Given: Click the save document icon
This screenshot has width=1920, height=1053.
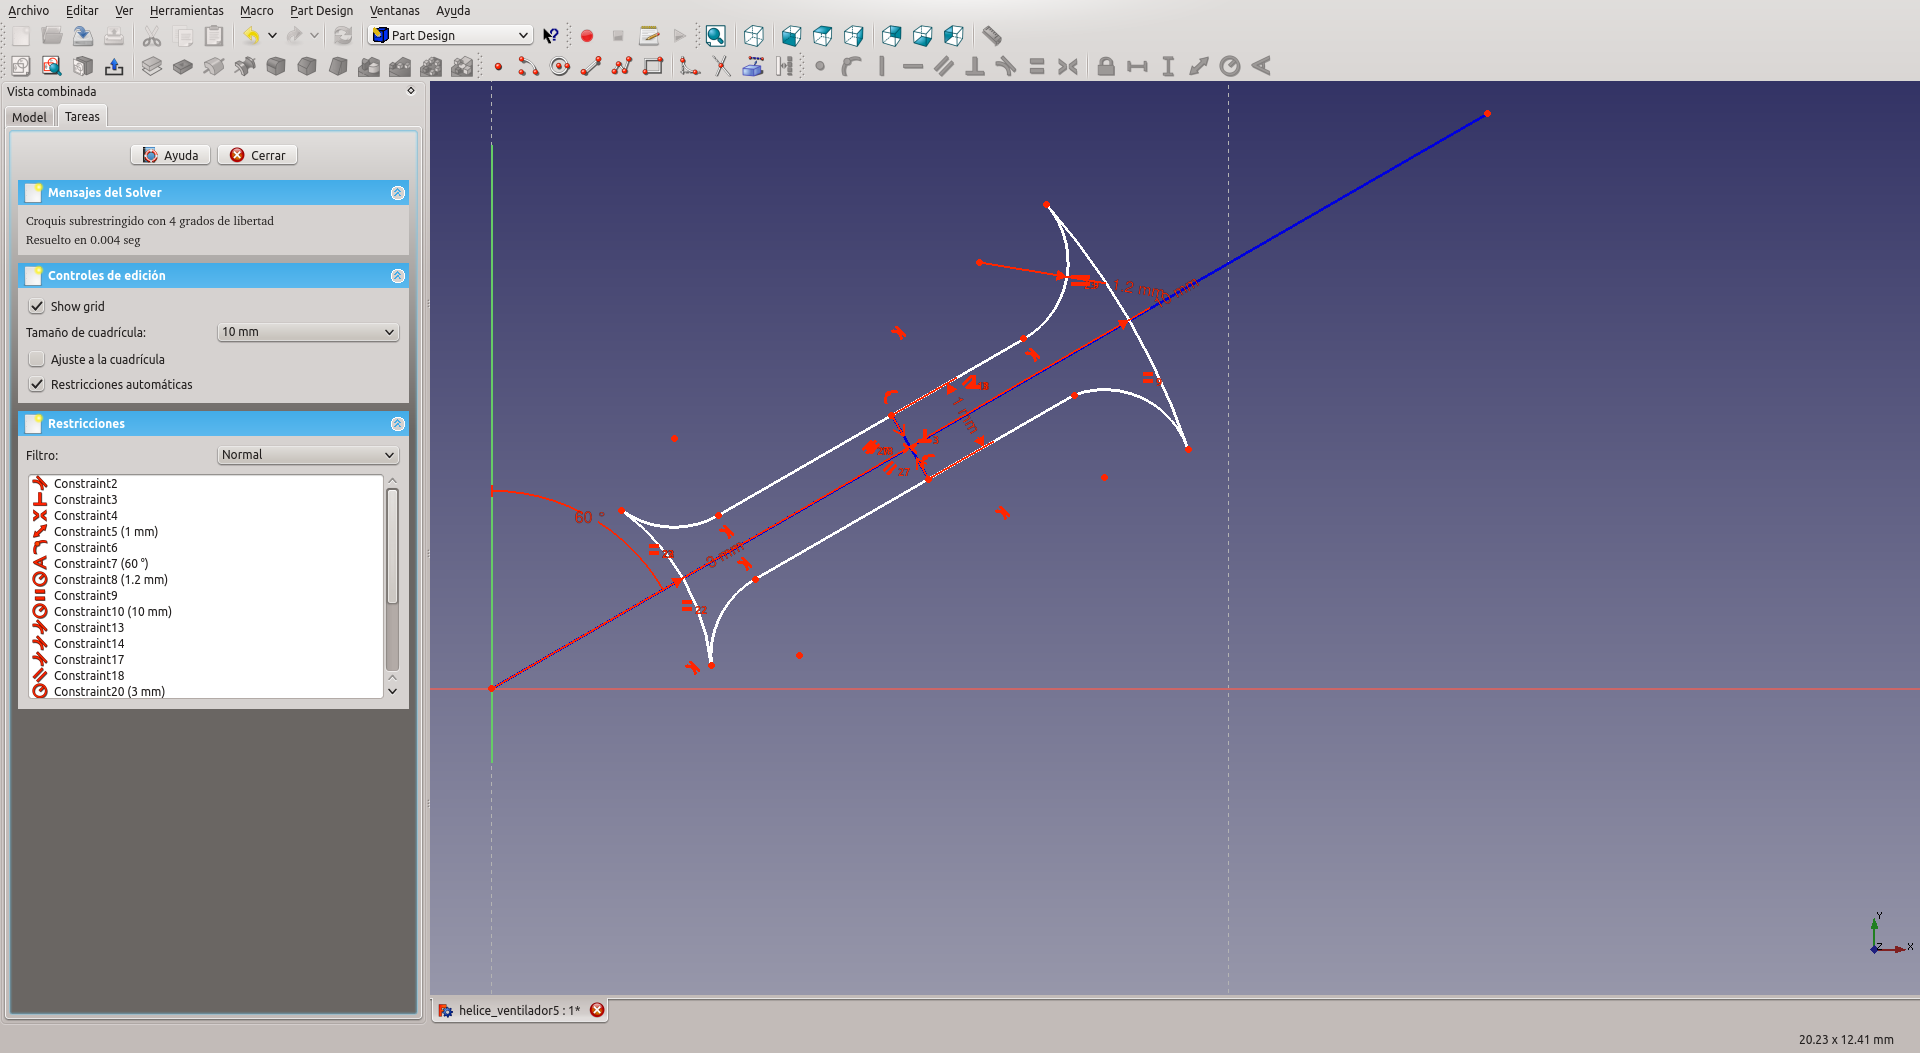Looking at the screenshot, I should [83, 36].
